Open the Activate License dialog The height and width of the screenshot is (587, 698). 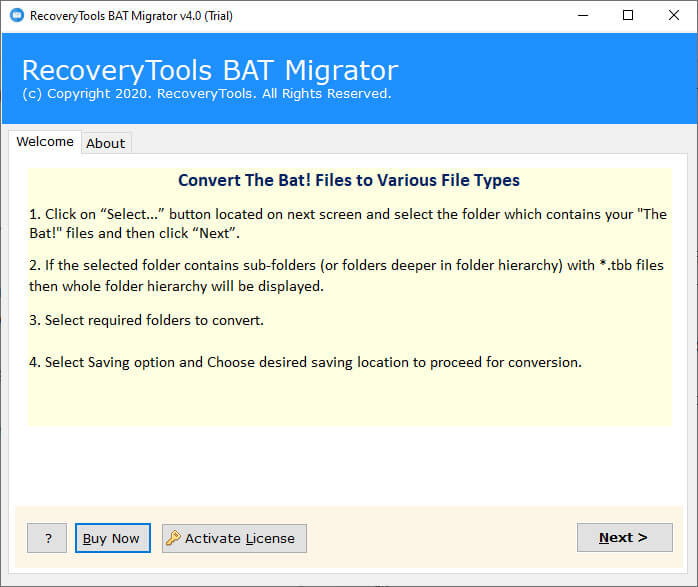pyautogui.click(x=234, y=538)
